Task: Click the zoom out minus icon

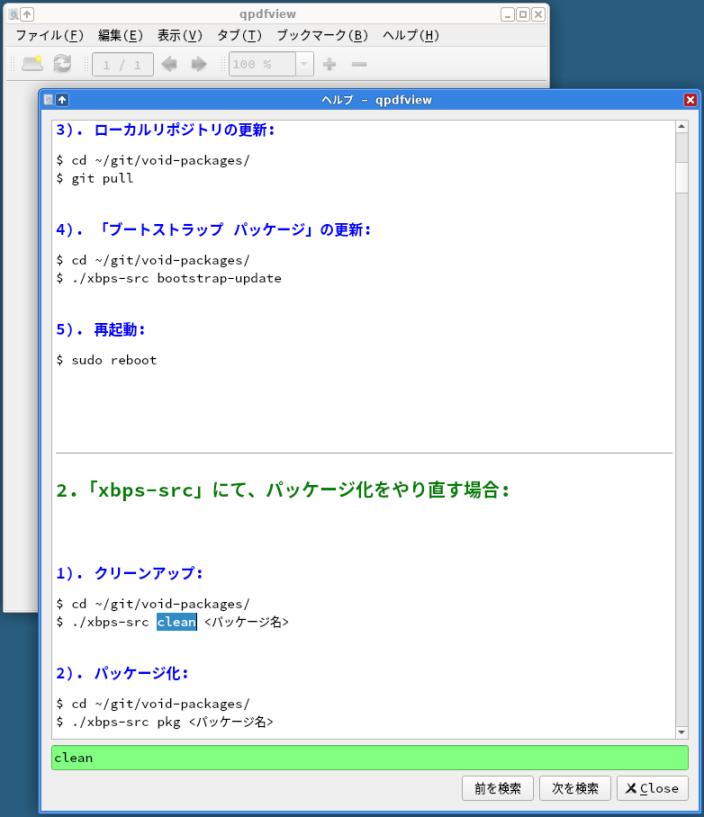Action: [x=359, y=64]
